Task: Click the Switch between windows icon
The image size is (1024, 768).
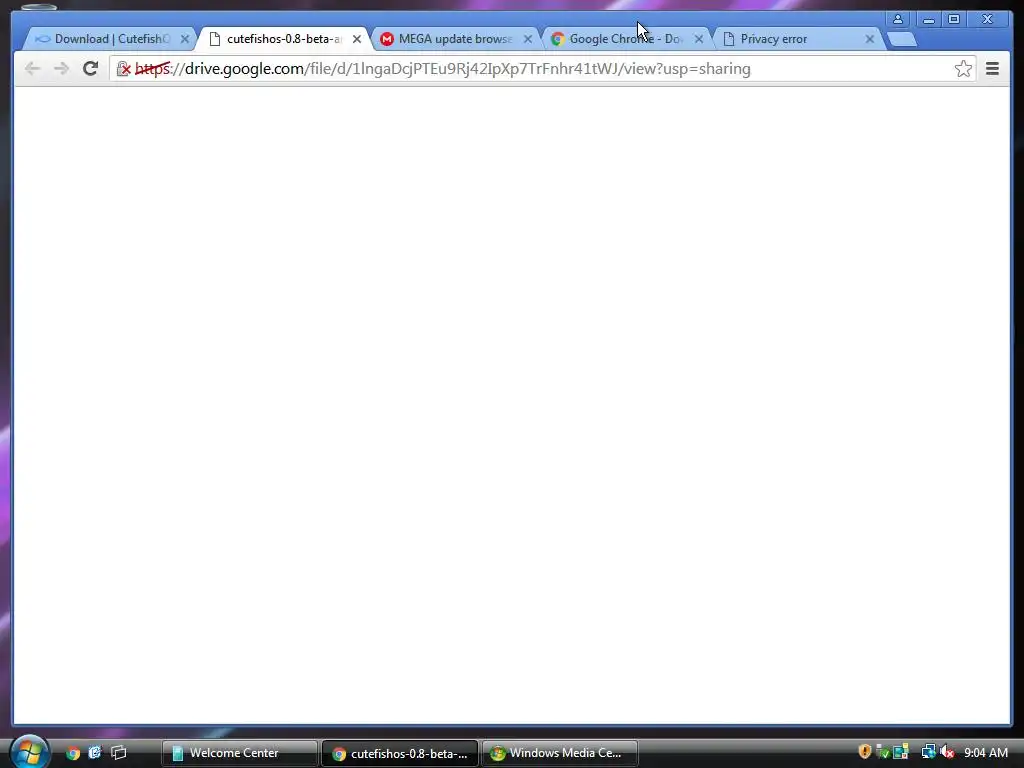Action: pos(118,753)
